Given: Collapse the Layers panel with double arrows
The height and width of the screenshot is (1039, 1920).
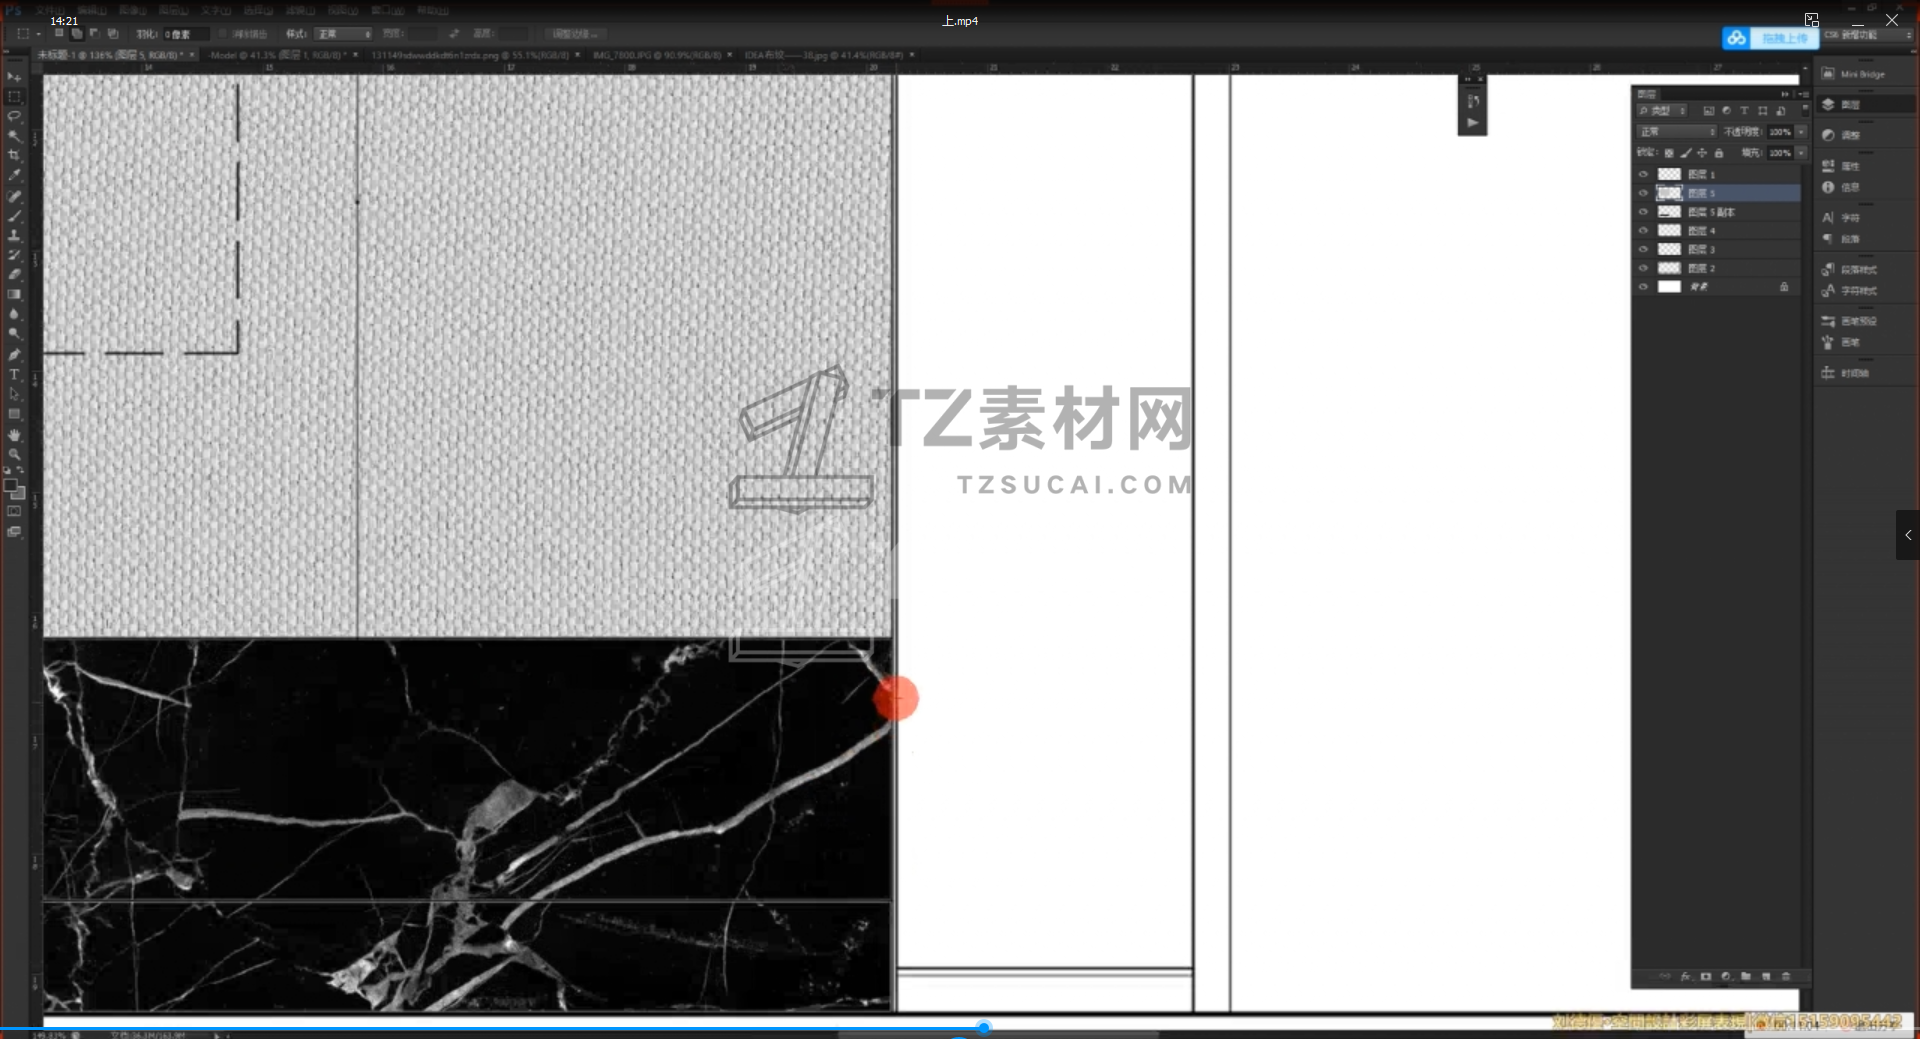Looking at the screenshot, I should [x=1785, y=94].
